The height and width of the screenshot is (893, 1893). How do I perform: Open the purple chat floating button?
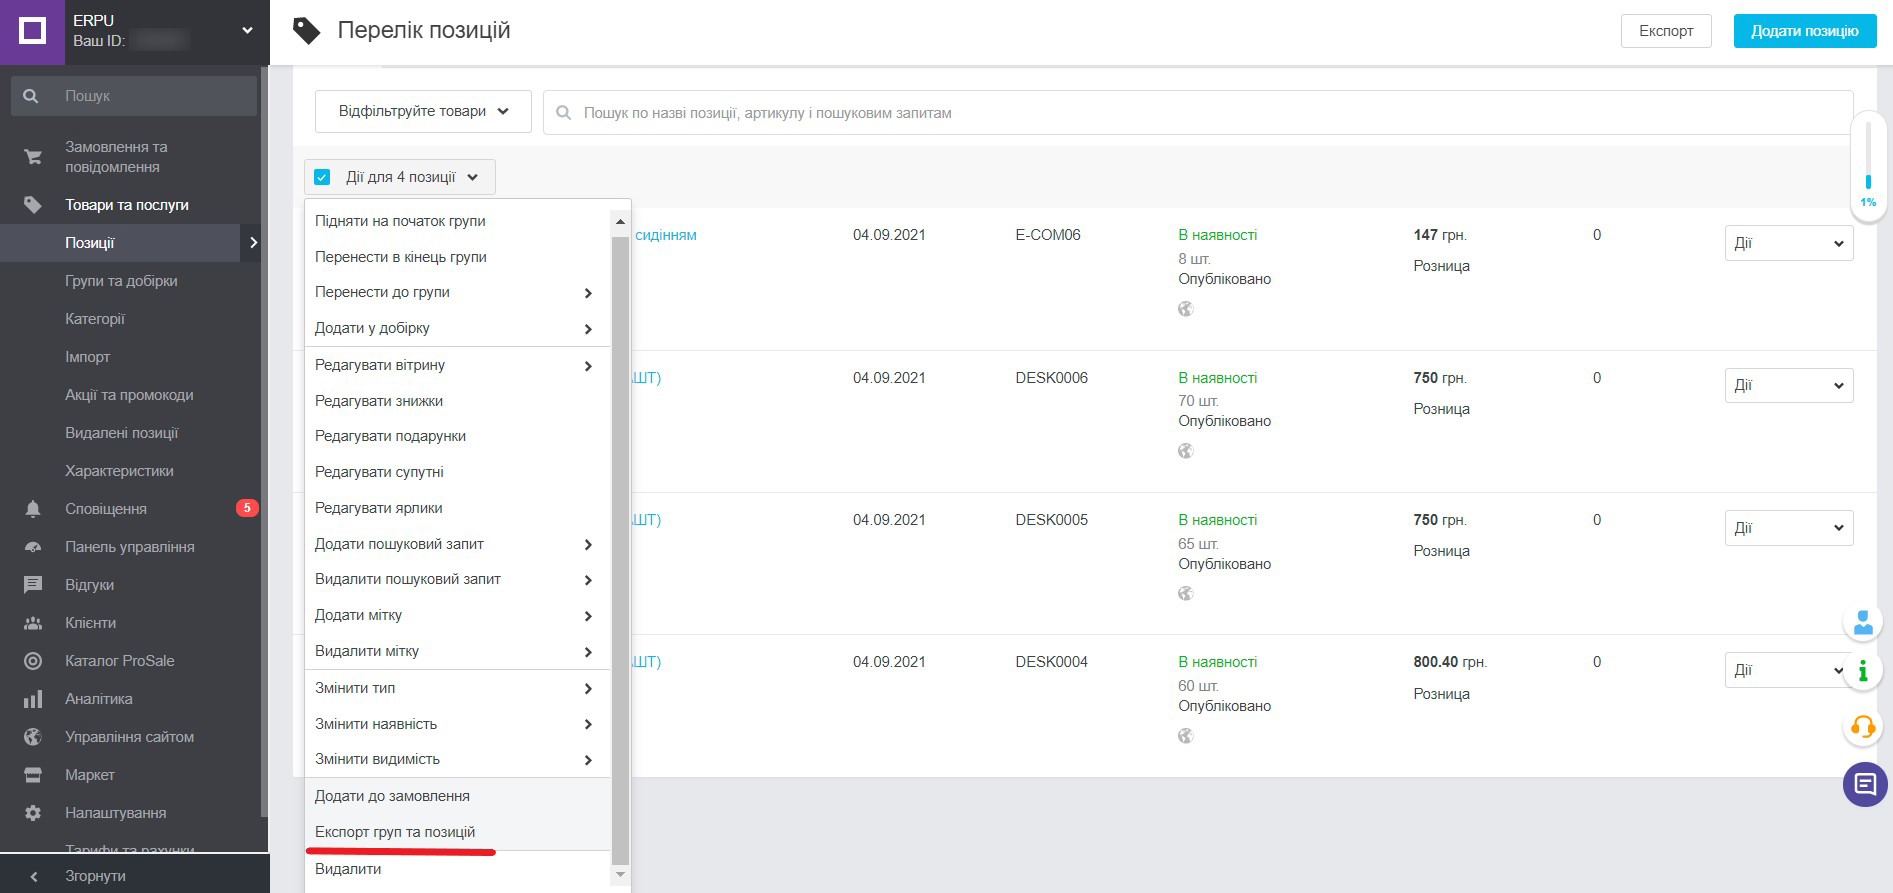click(x=1865, y=784)
